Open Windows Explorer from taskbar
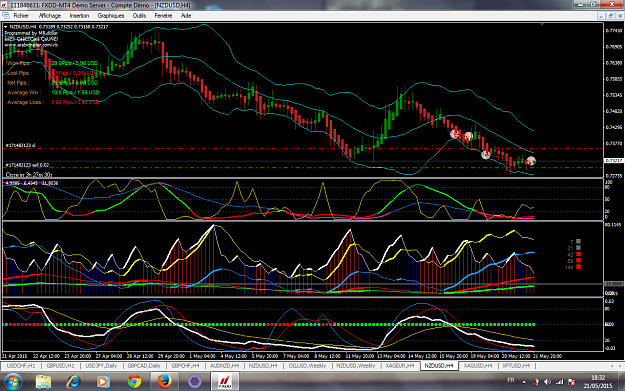The width and height of the screenshot is (625, 391). pyautogui.click(x=43, y=381)
